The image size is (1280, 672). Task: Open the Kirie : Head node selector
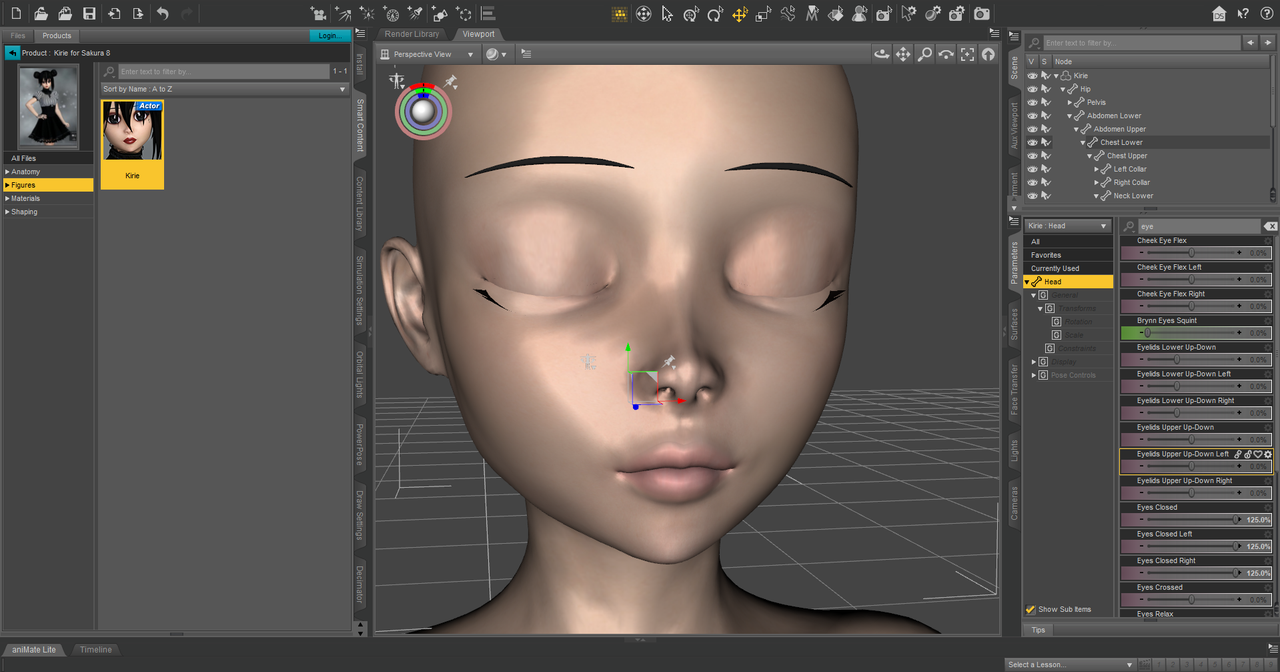tap(1068, 226)
